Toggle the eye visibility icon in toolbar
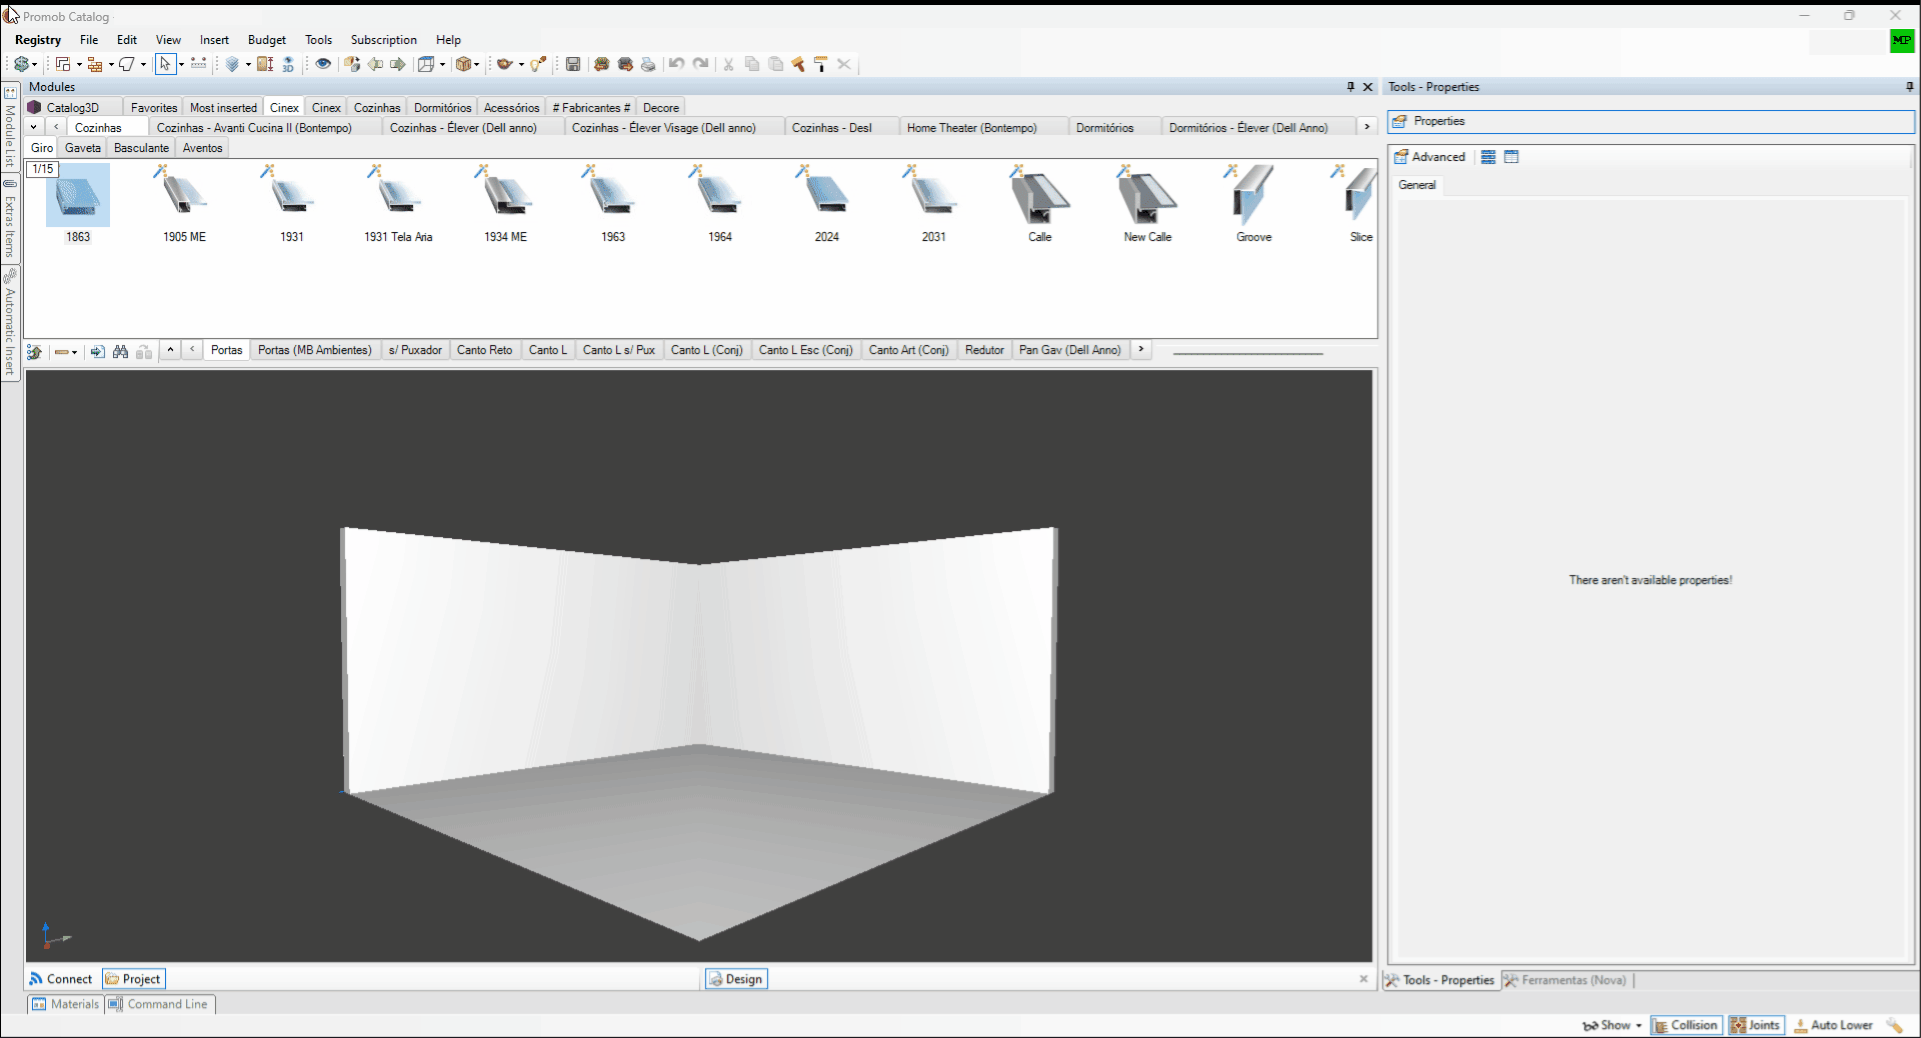The height and width of the screenshot is (1038, 1921). 323,64
